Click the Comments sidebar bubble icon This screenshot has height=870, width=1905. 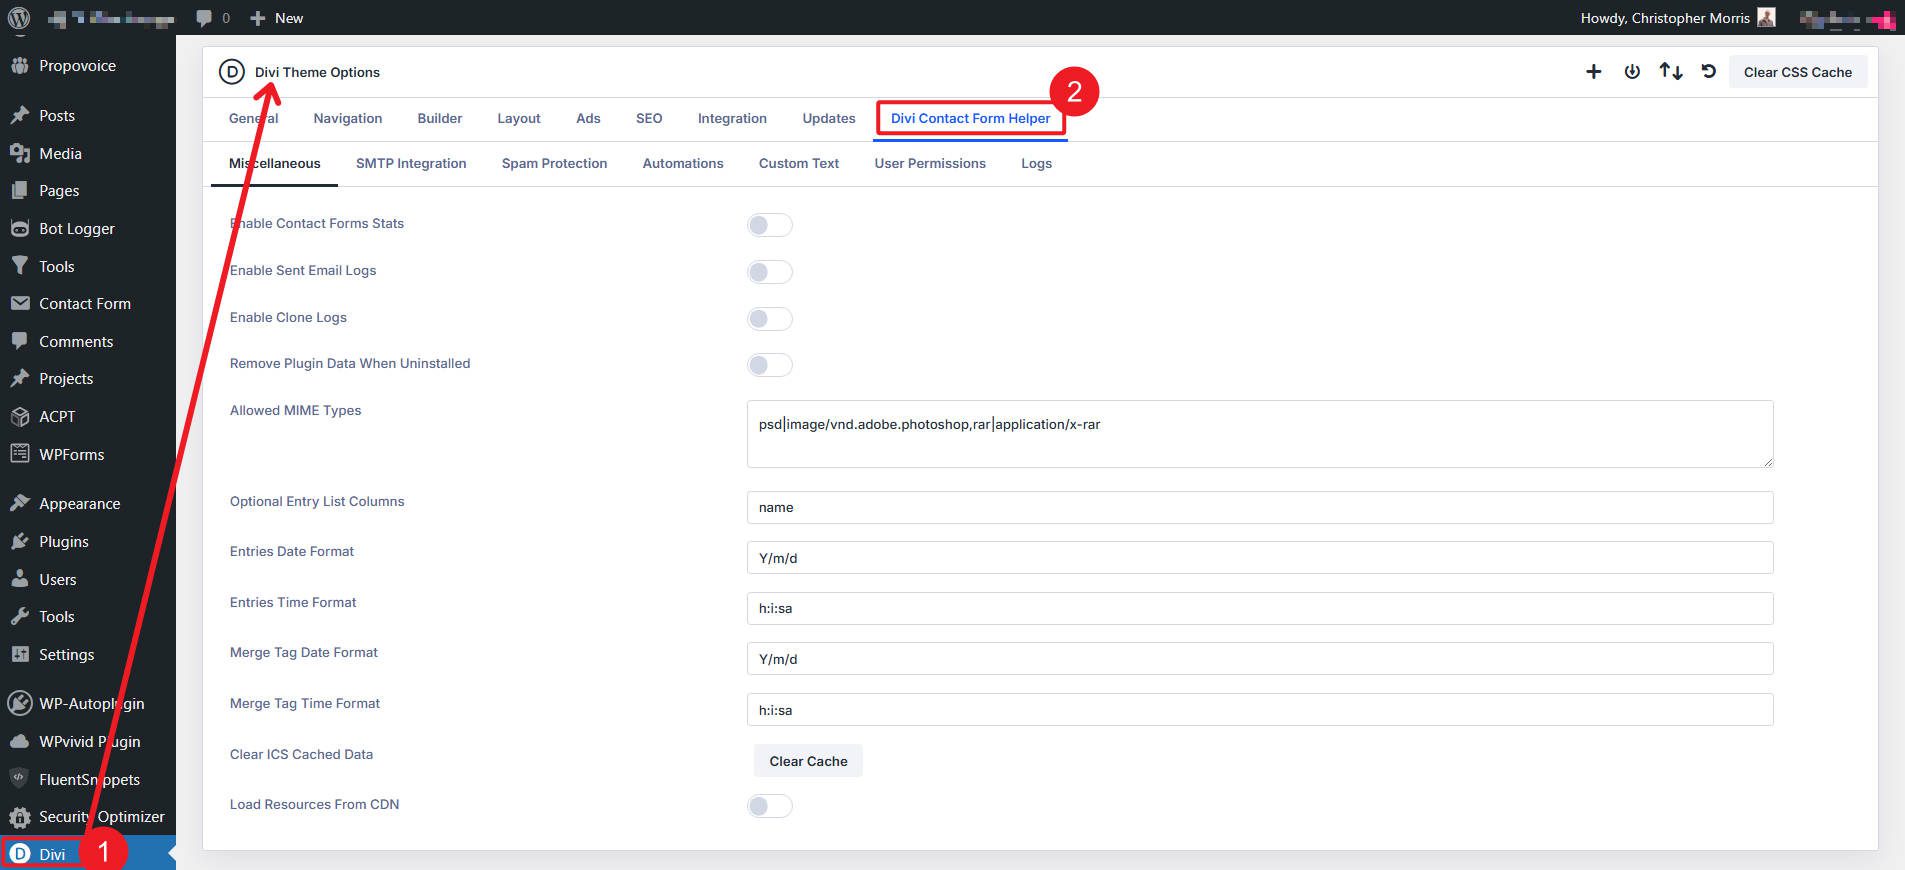click(20, 342)
